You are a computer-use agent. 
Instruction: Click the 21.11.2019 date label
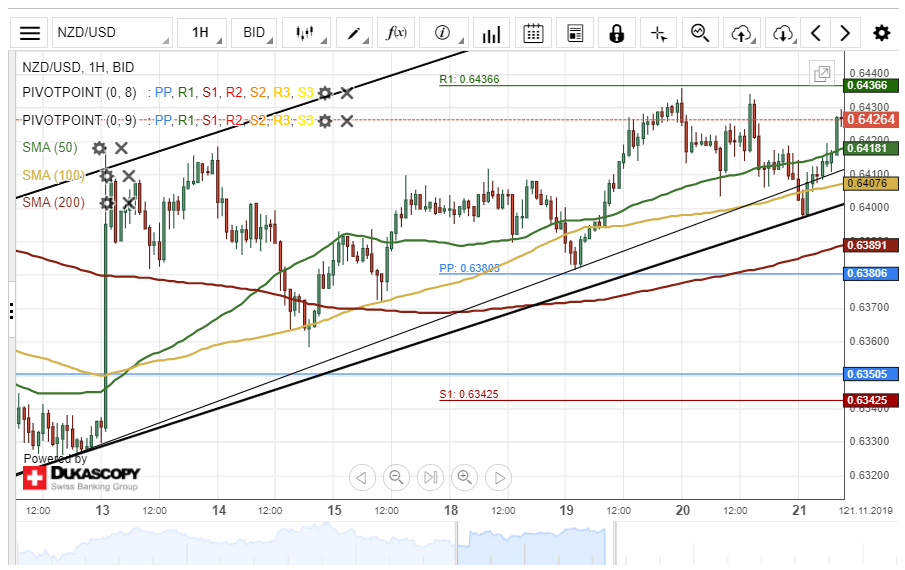(x=868, y=511)
